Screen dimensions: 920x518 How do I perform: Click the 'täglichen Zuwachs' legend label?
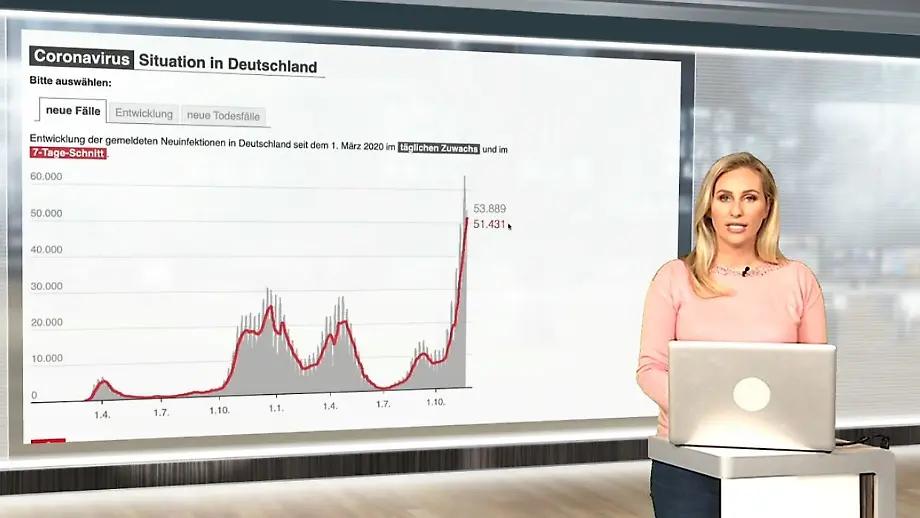pos(438,148)
